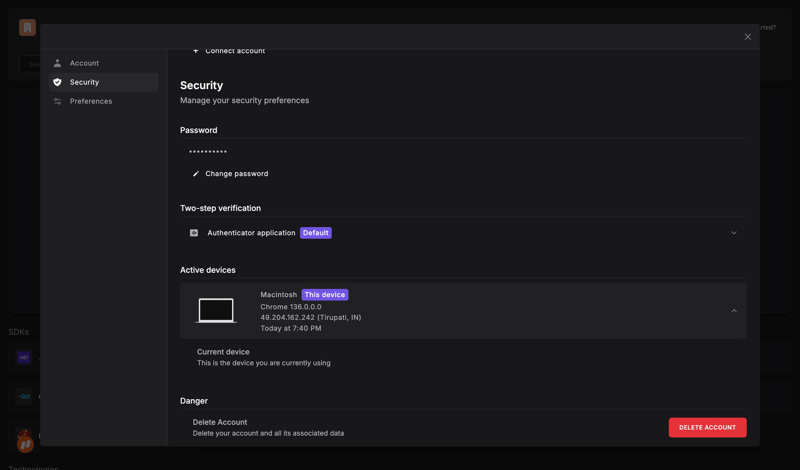
Task: Click the Active devices heading
Action: tap(208, 270)
